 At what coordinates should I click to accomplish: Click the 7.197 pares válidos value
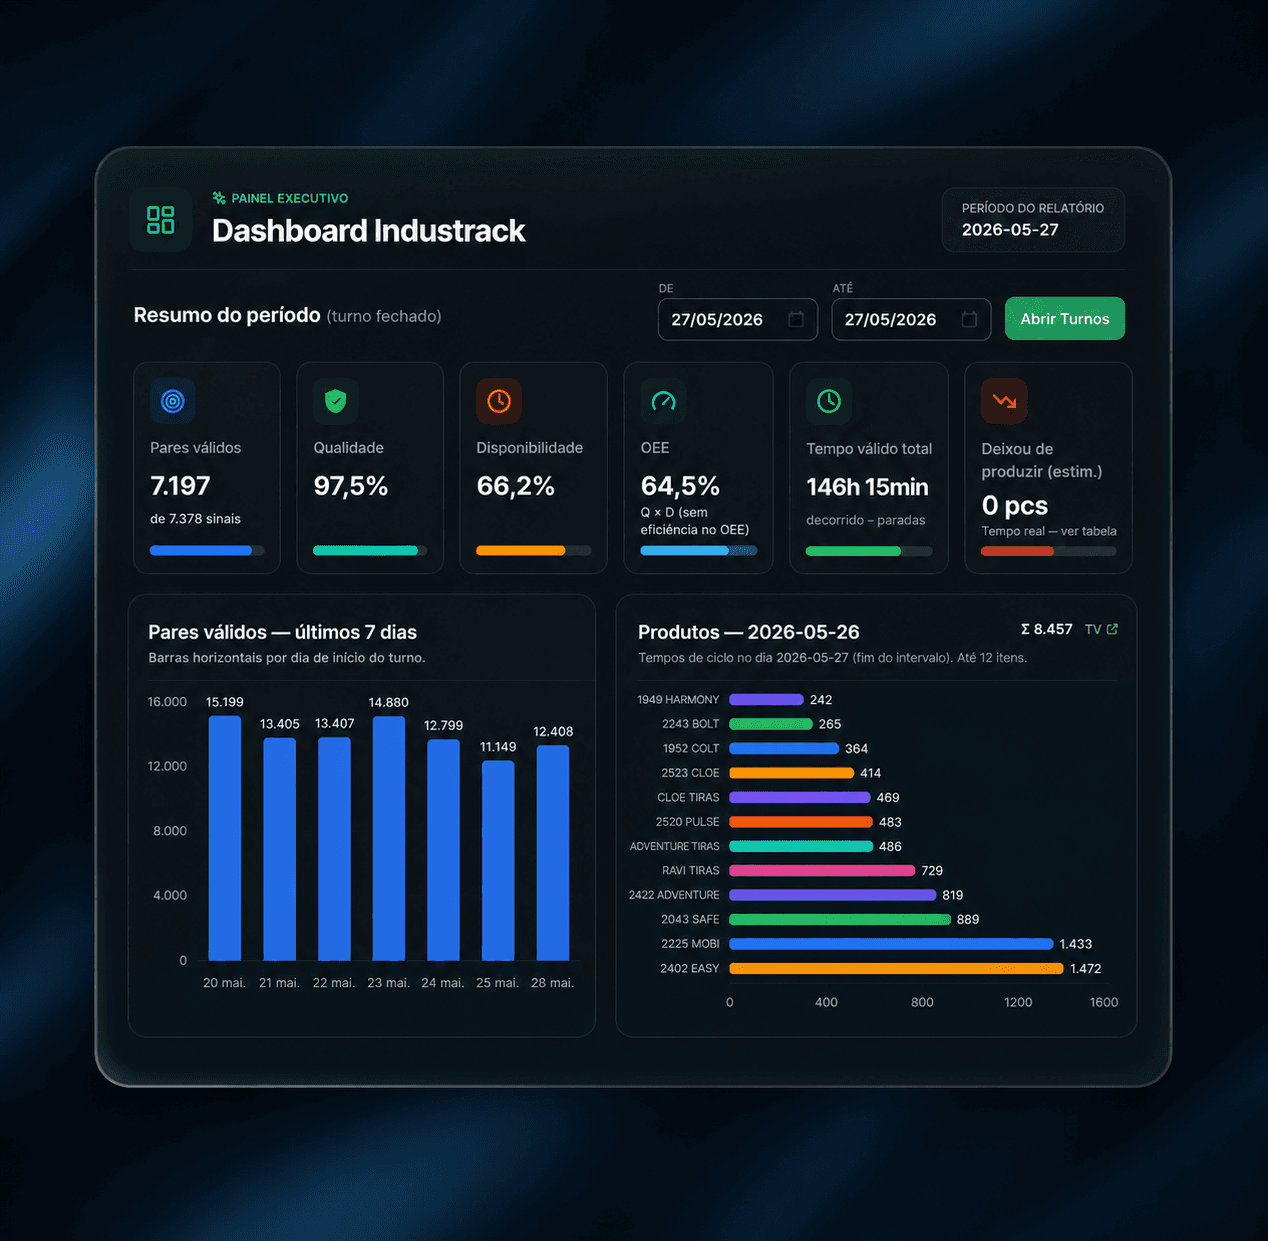[180, 486]
